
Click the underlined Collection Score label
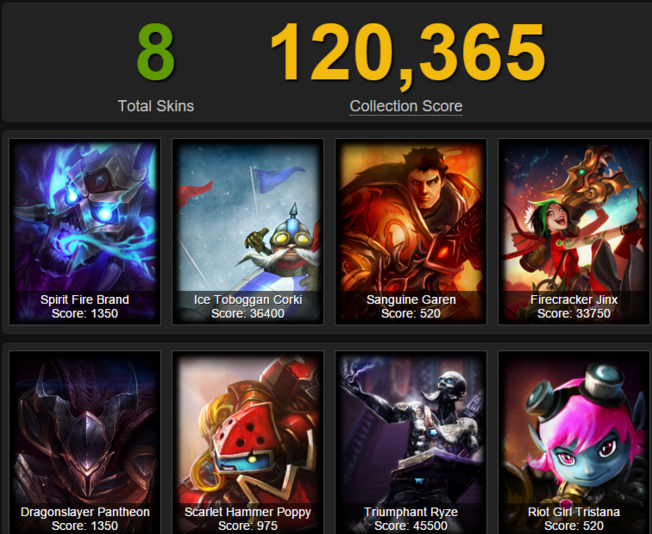pos(406,106)
